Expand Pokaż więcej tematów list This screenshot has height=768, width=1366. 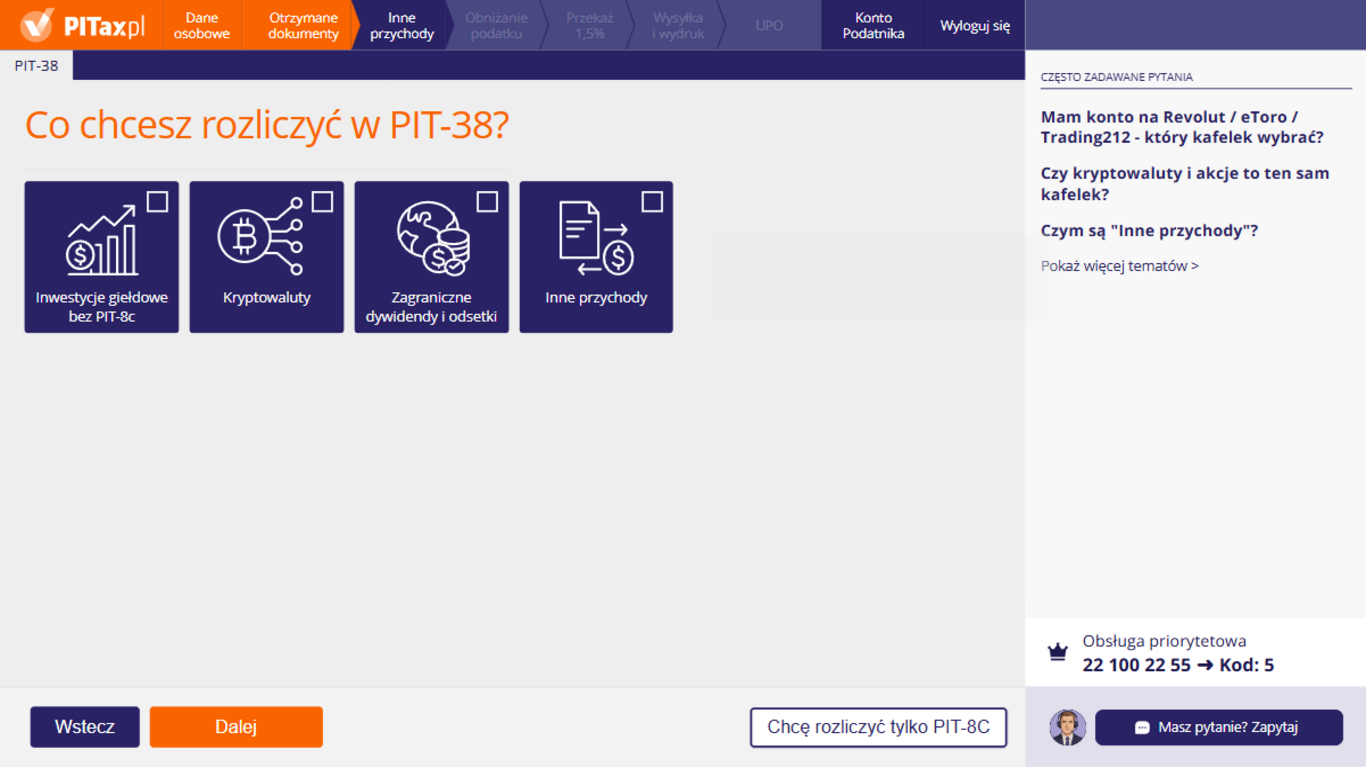tap(1119, 266)
